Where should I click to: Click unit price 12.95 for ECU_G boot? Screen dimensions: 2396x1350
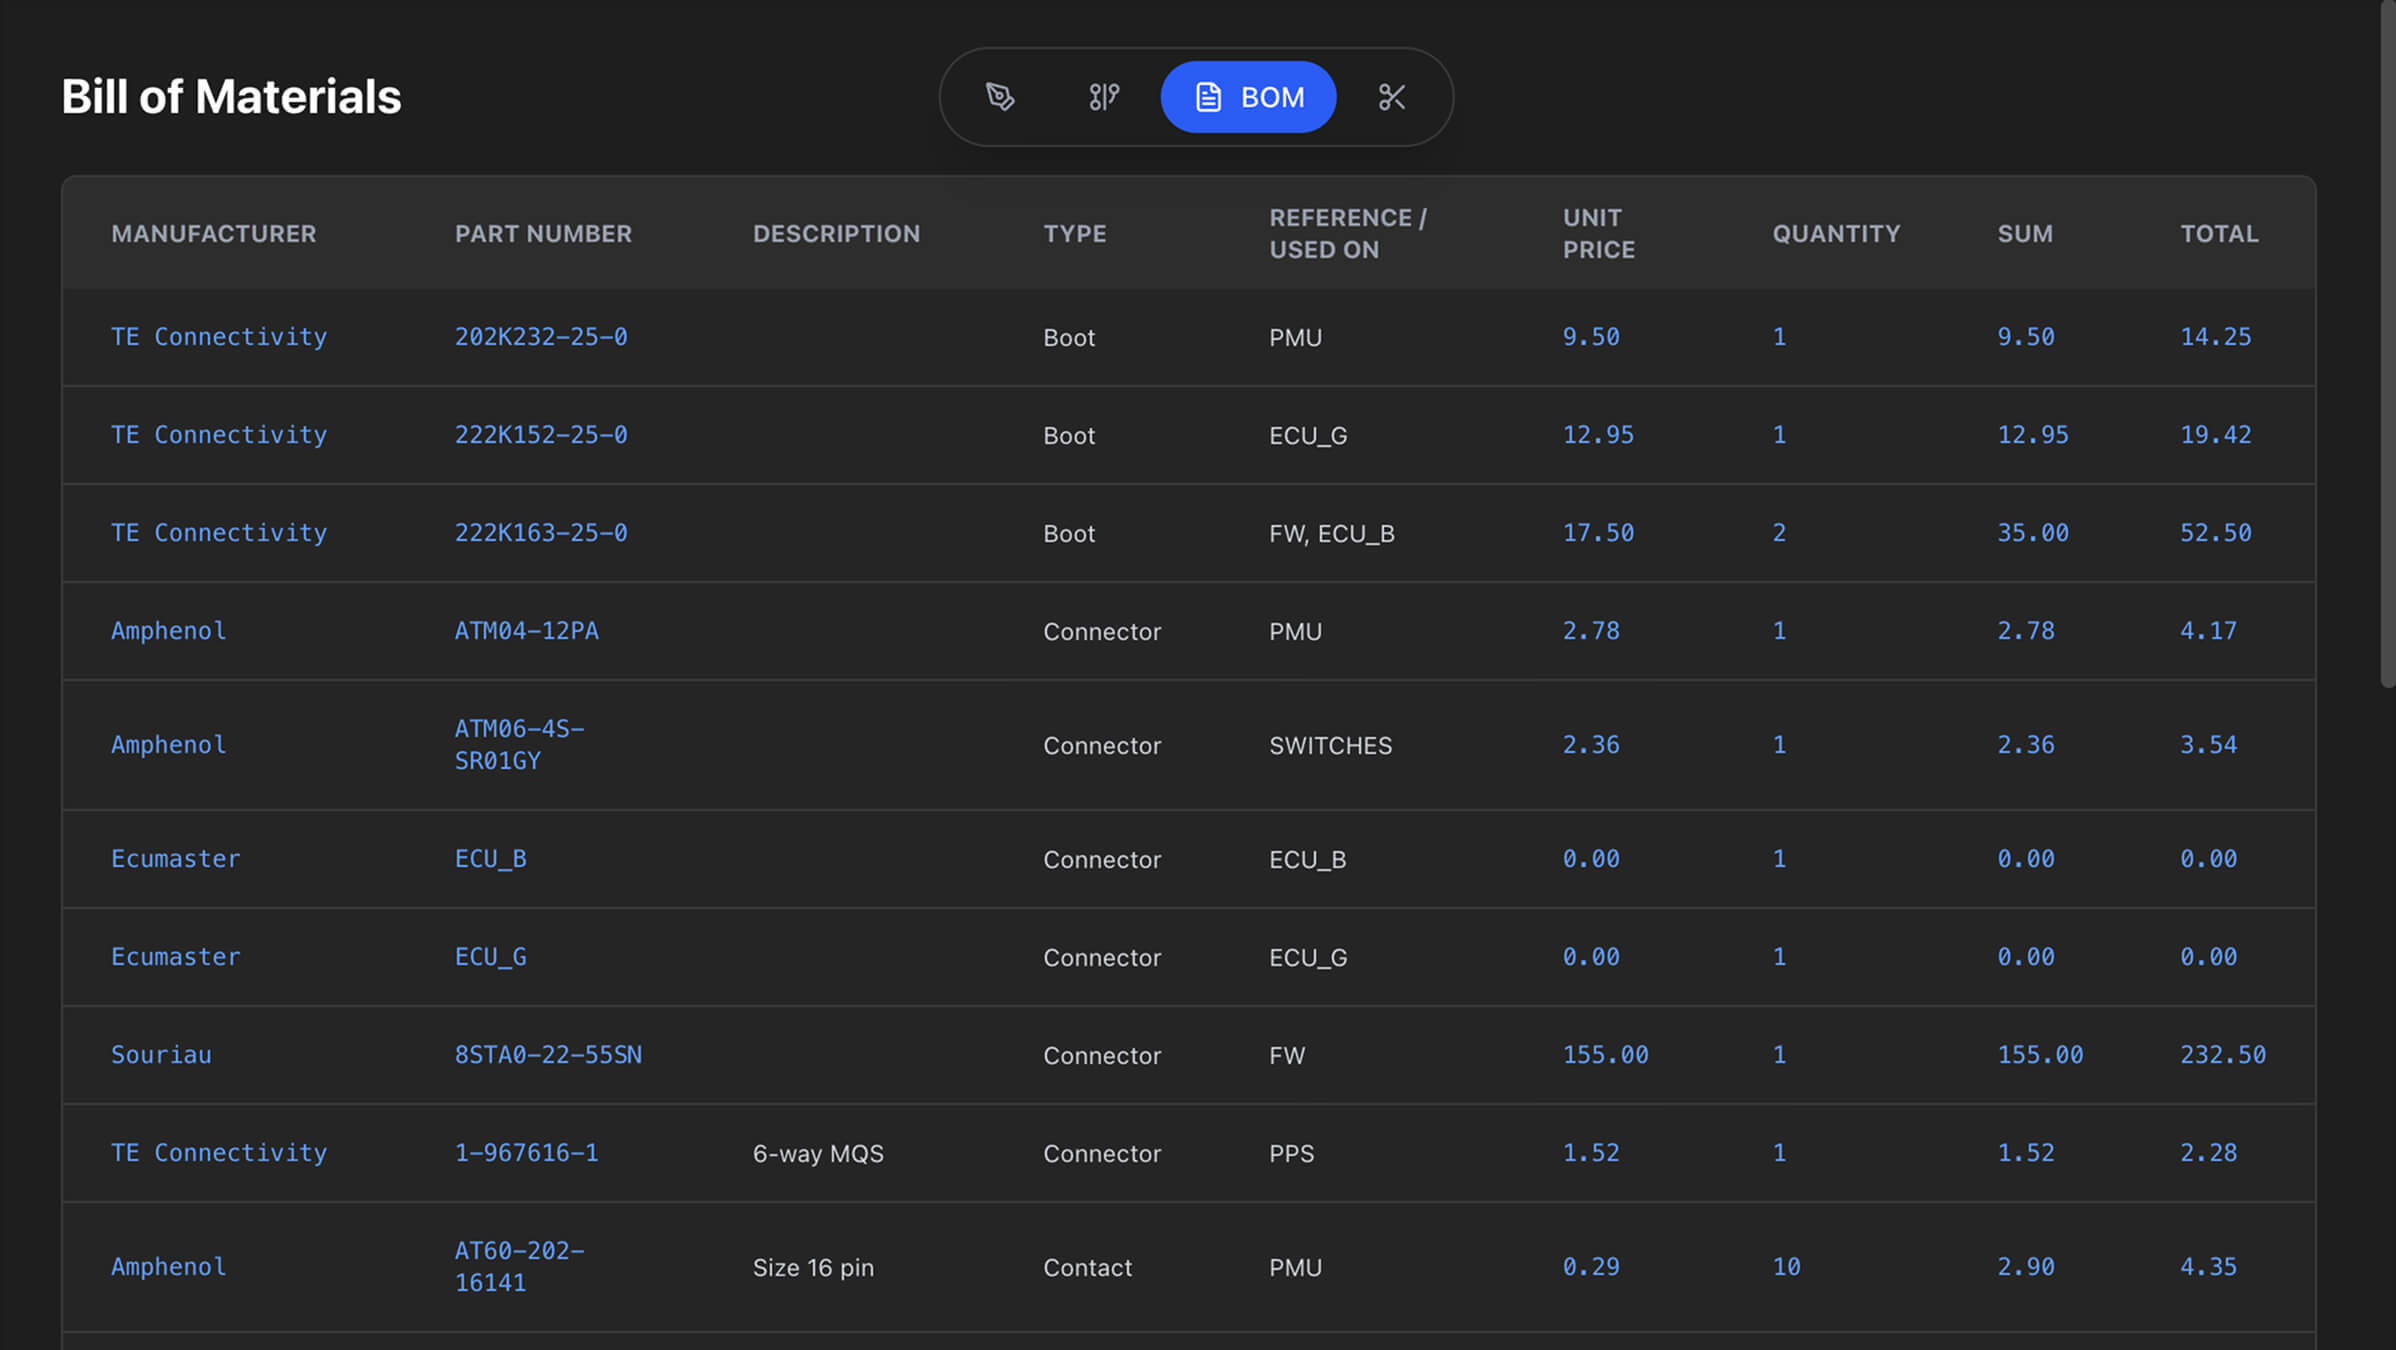click(x=1598, y=435)
